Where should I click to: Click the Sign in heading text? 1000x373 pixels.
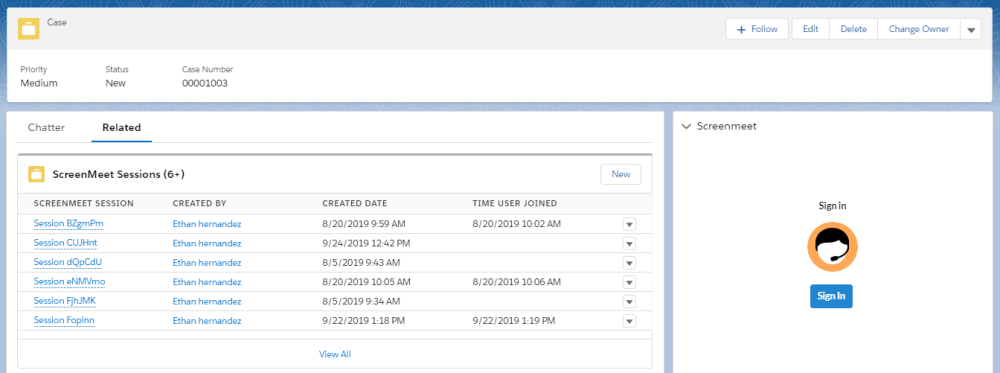coord(832,206)
